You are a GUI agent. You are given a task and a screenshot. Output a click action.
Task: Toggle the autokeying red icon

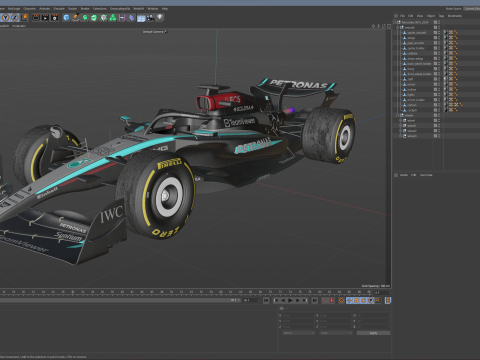point(332,300)
